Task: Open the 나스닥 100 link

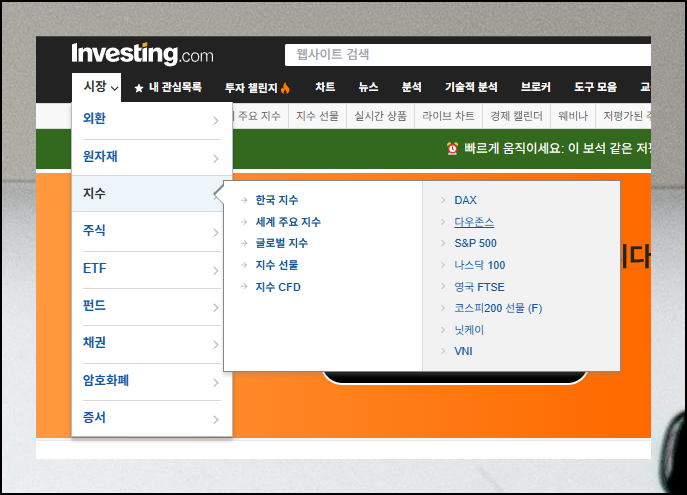Action: point(480,265)
